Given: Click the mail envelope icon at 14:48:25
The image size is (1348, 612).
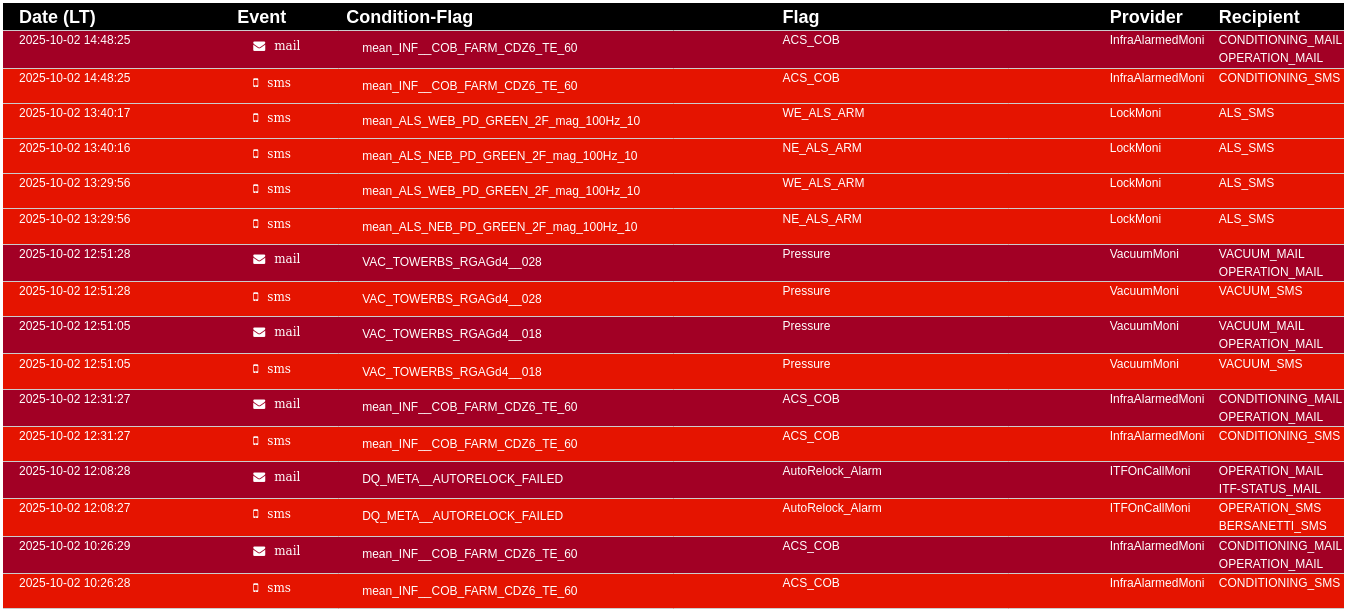Looking at the screenshot, I should tap(259, 46).
